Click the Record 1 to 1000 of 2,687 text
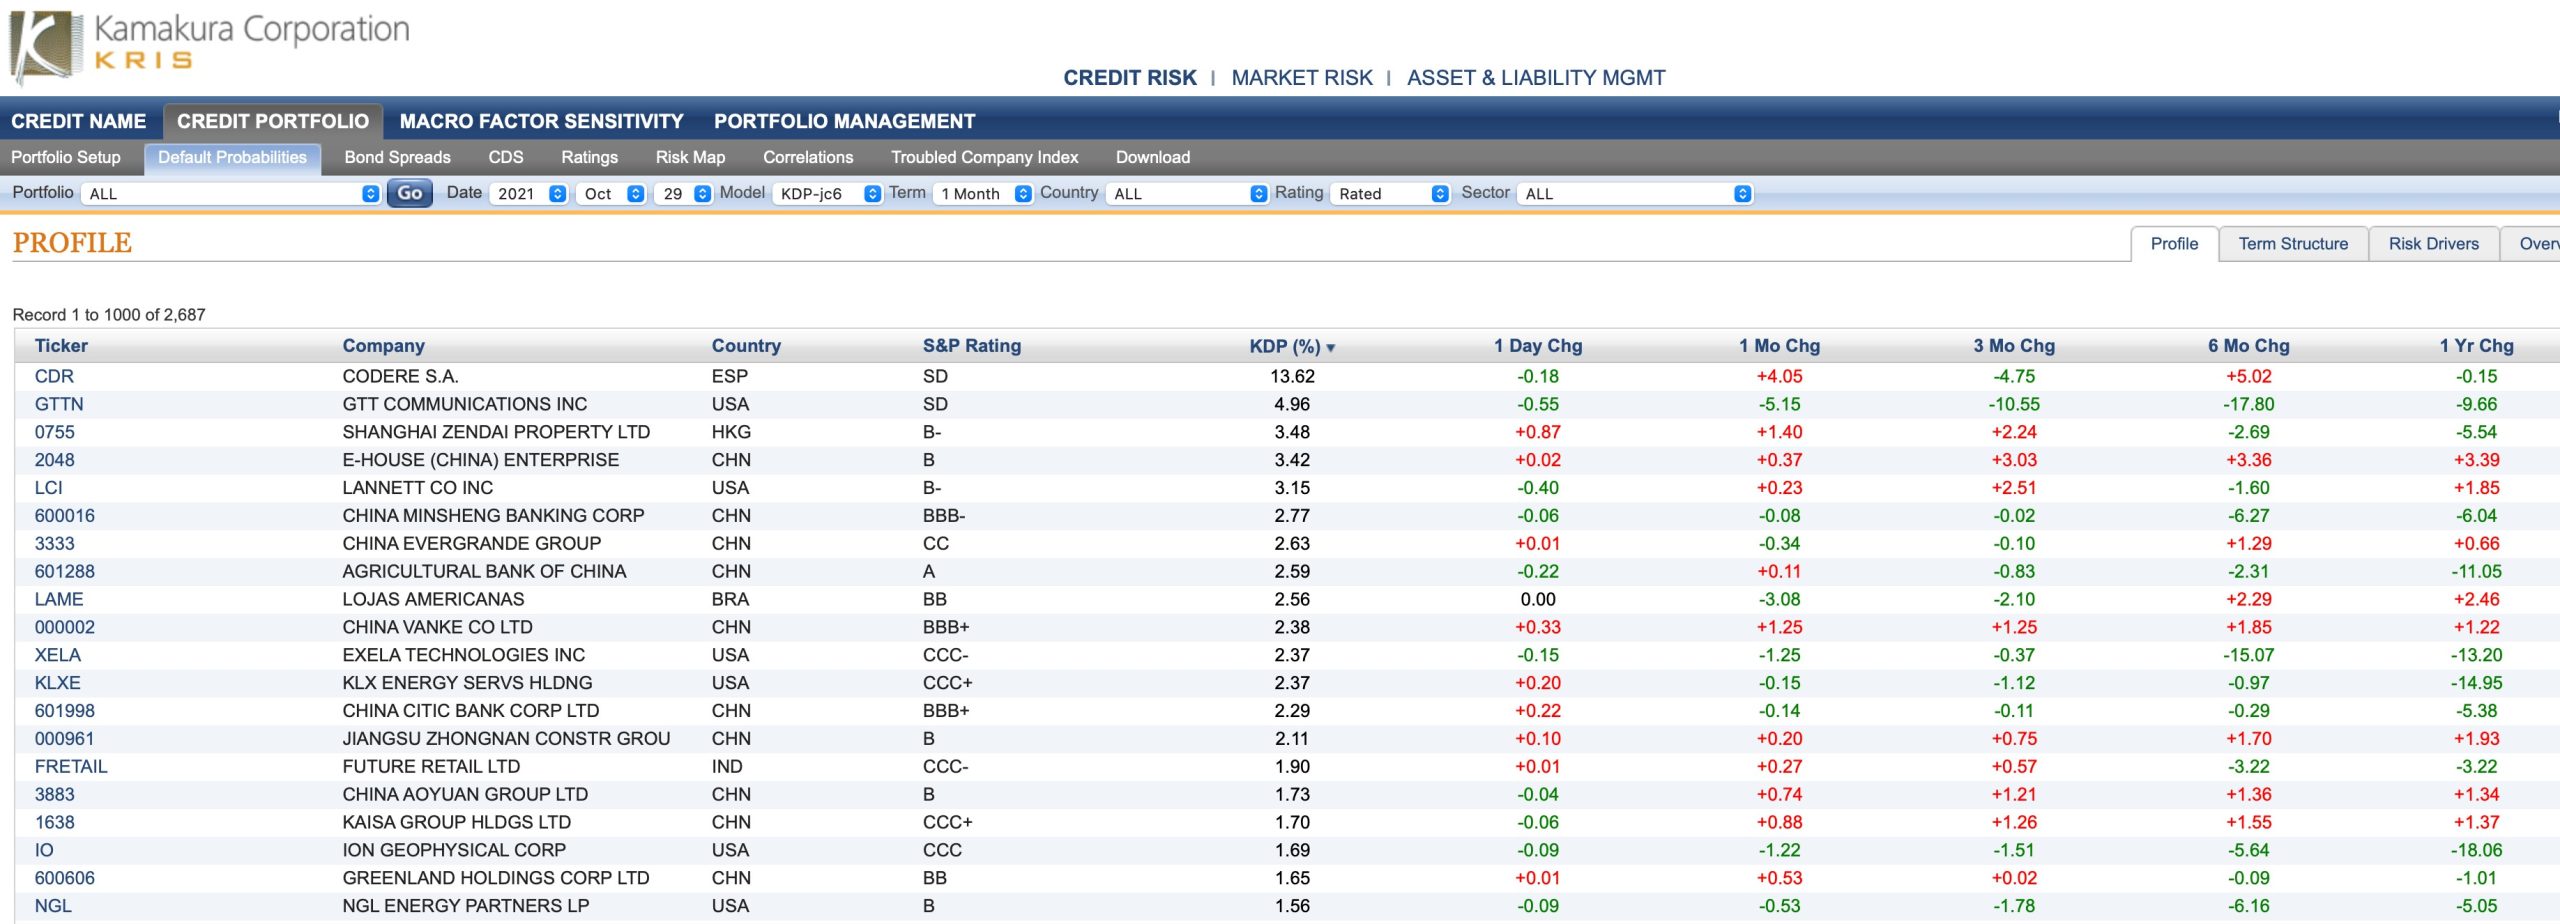The image size is (2560, 924). pyautogui.click(x=109, y=315)
